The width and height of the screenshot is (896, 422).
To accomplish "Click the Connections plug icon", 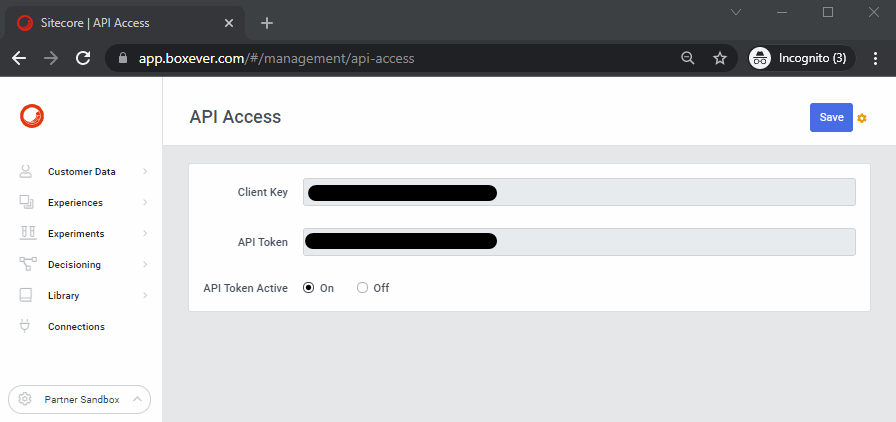I will coord(27,327).
